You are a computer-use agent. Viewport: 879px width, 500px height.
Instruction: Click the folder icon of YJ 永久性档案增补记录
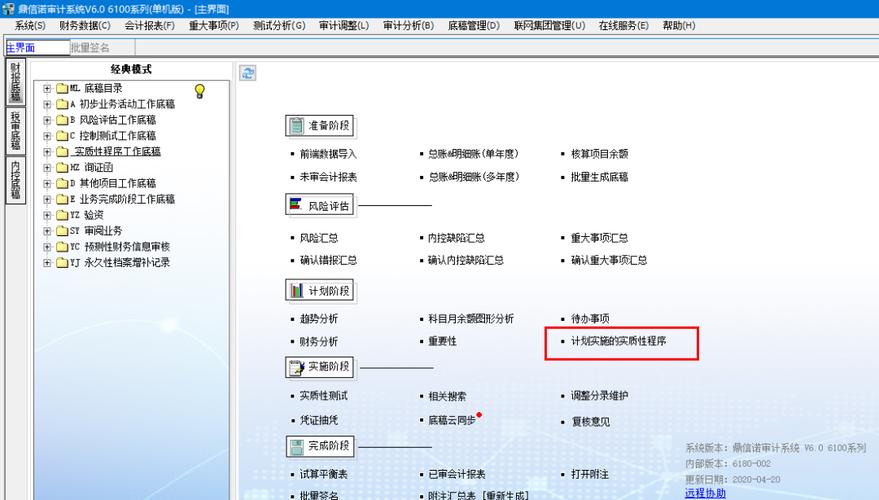click(x=62, y=262)
